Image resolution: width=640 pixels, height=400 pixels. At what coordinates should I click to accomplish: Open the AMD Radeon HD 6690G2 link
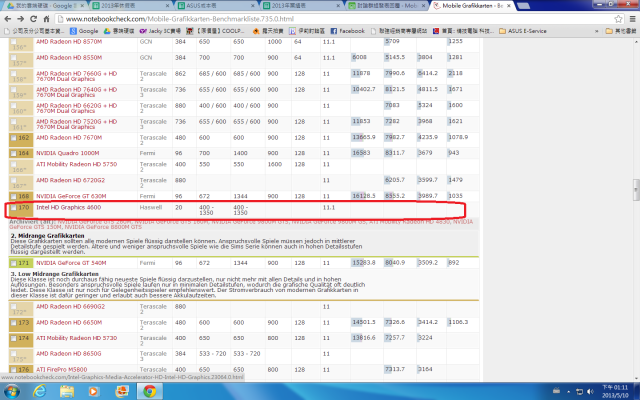coord(70,307)
